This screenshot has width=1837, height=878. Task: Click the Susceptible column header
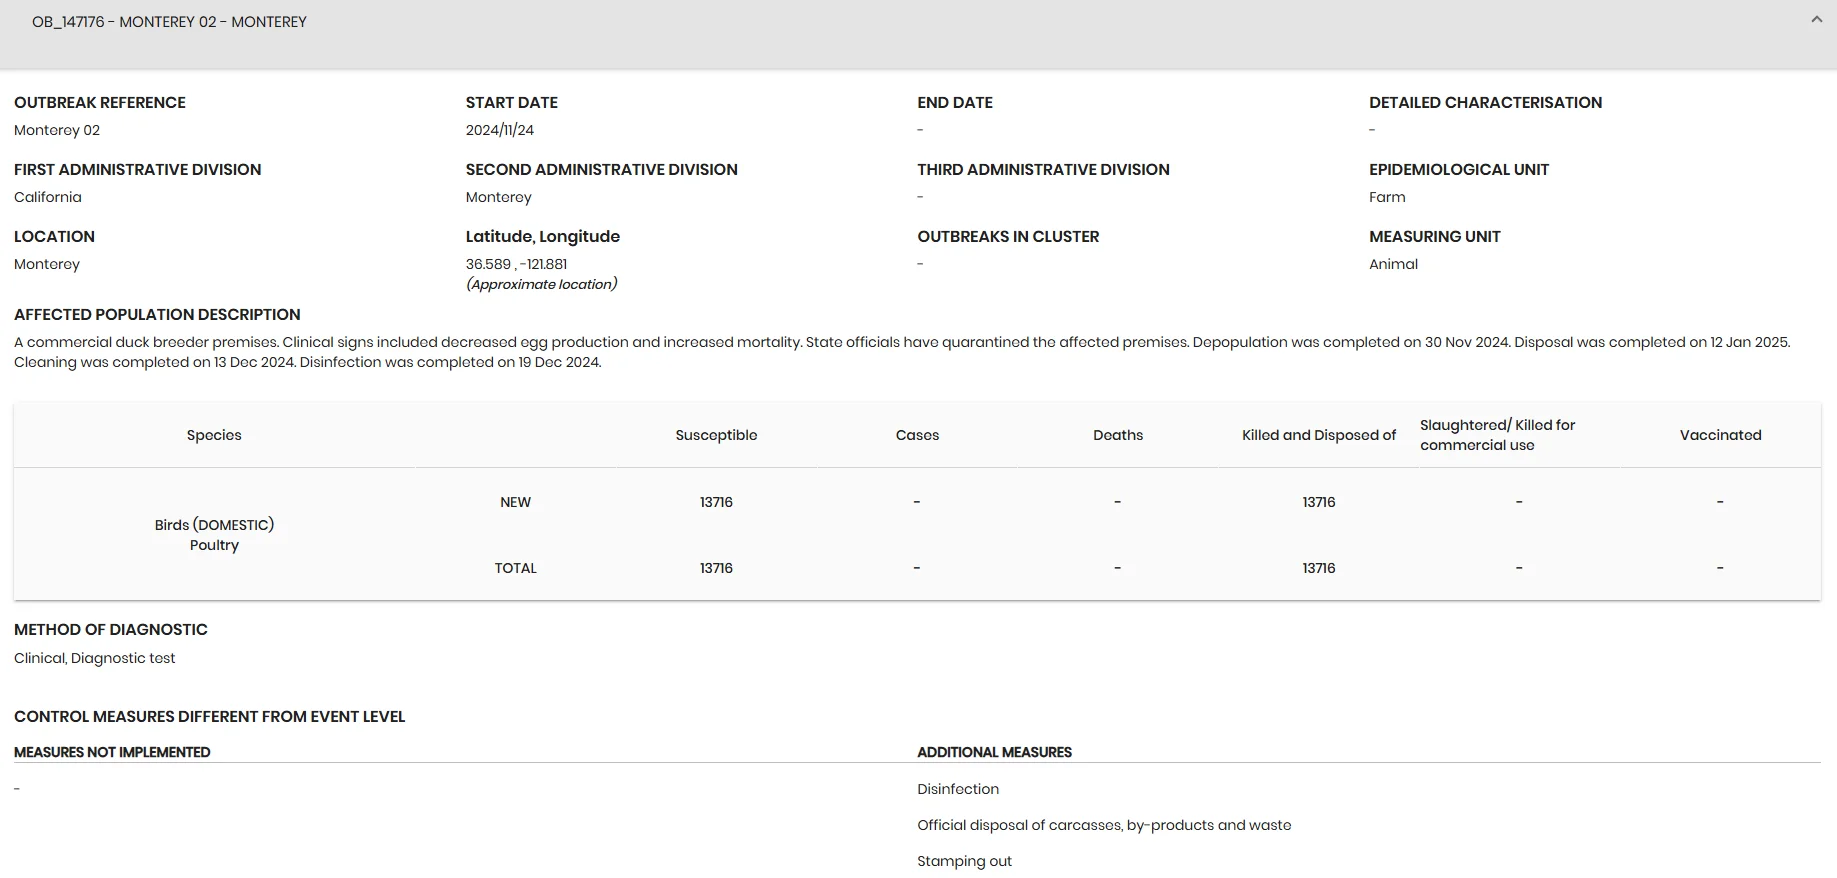tap(716, 435)
